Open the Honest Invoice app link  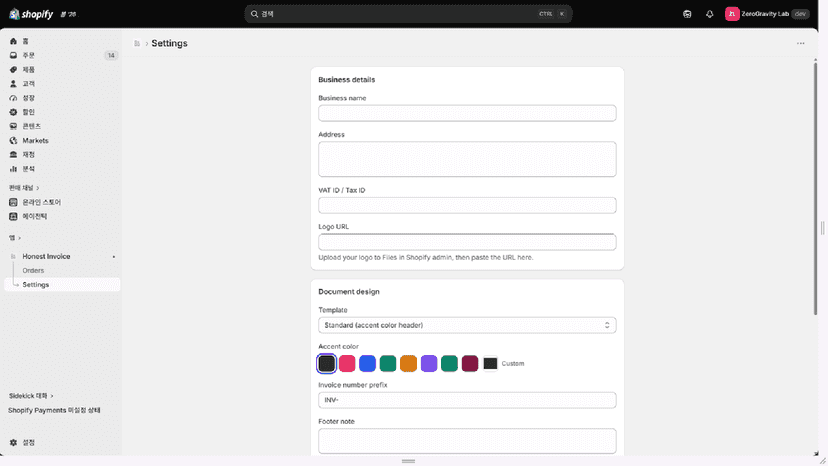click(46, 256)
